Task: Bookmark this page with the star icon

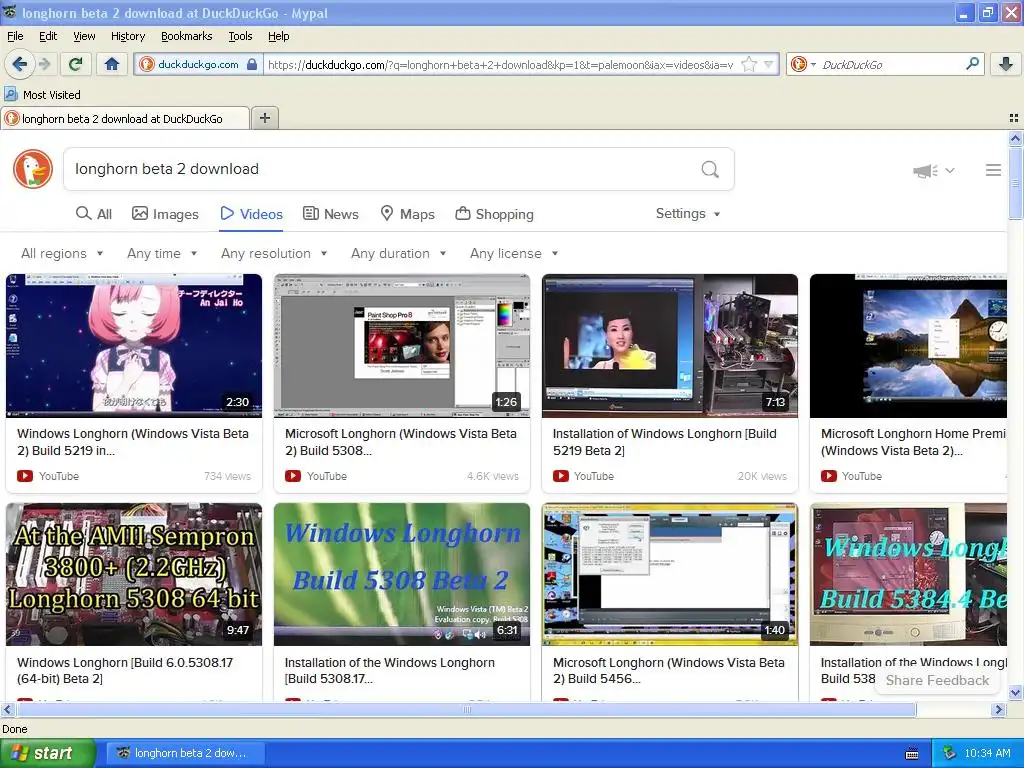Action: (x=749, y=64)
